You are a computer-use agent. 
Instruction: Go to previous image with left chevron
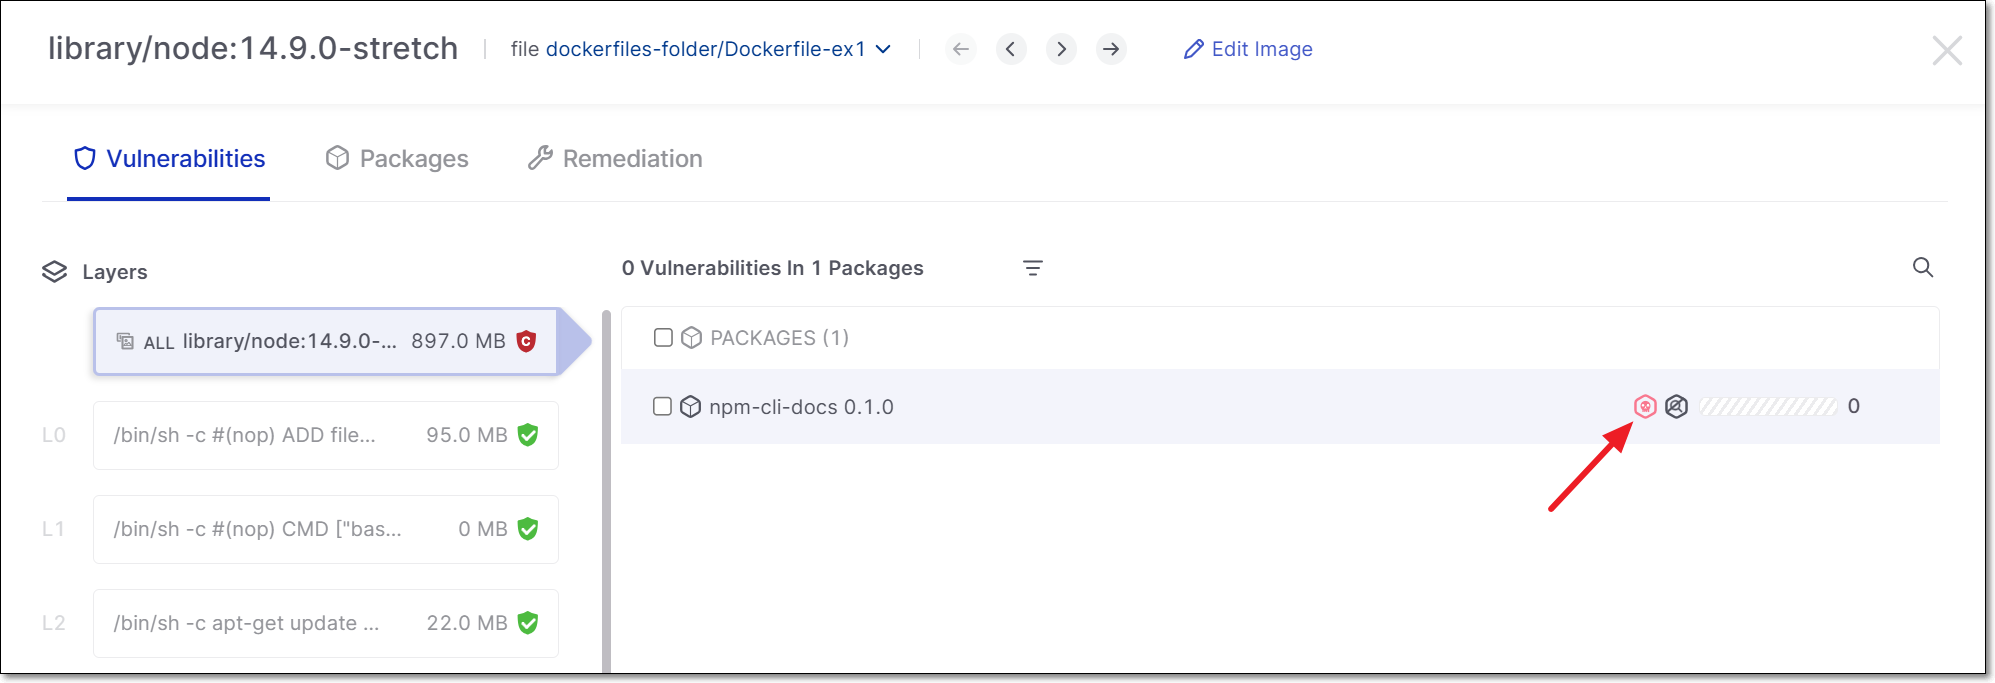click(1011, 49)
